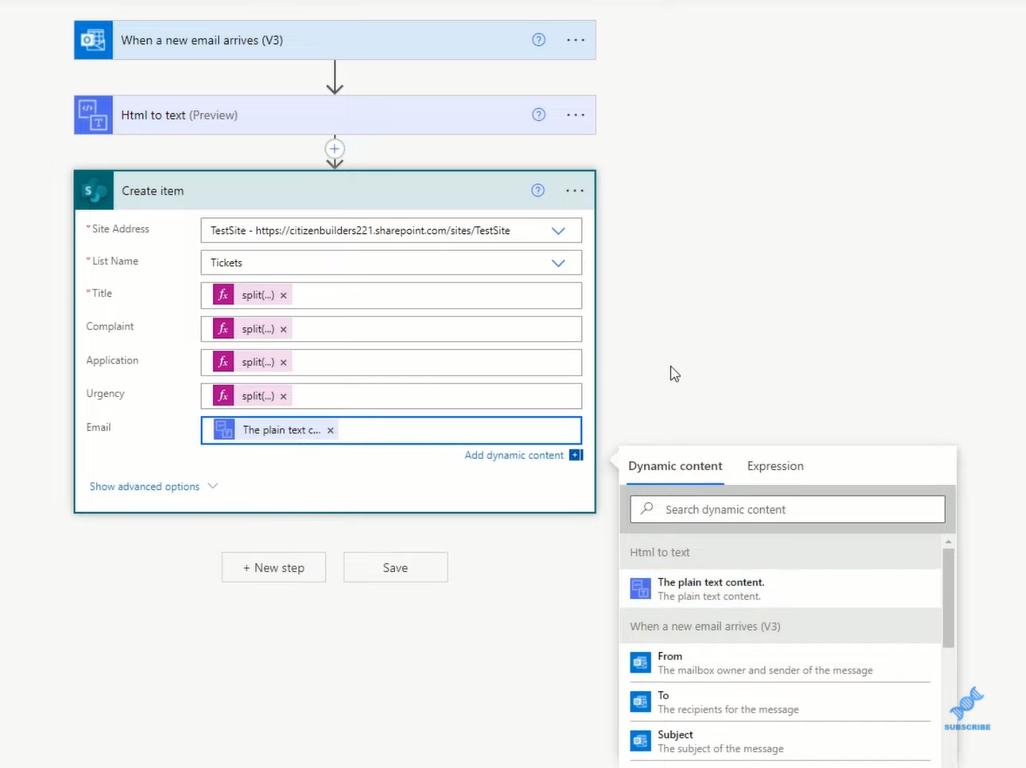The width and height of the screenshot is (1026, 768).
Task: Remove the split expression from Title
Action: [x=283, y=295]
